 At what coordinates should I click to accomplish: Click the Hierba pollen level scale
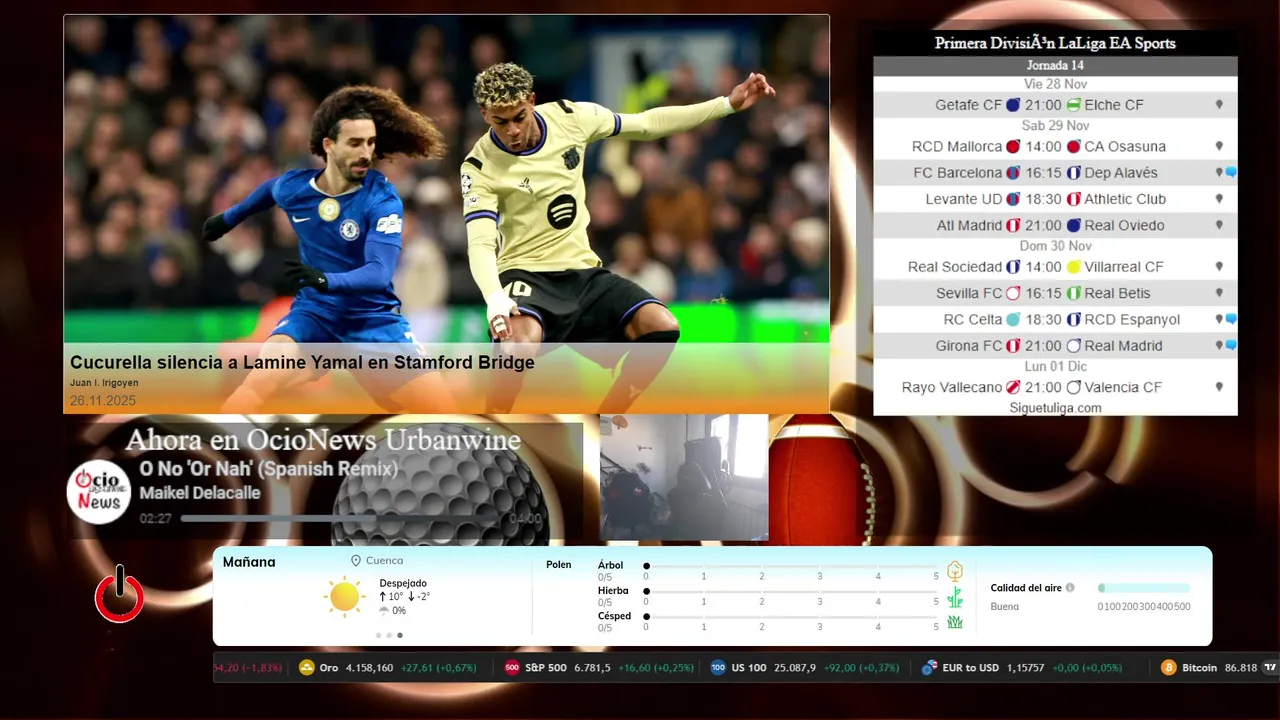[x=792, y=592]
